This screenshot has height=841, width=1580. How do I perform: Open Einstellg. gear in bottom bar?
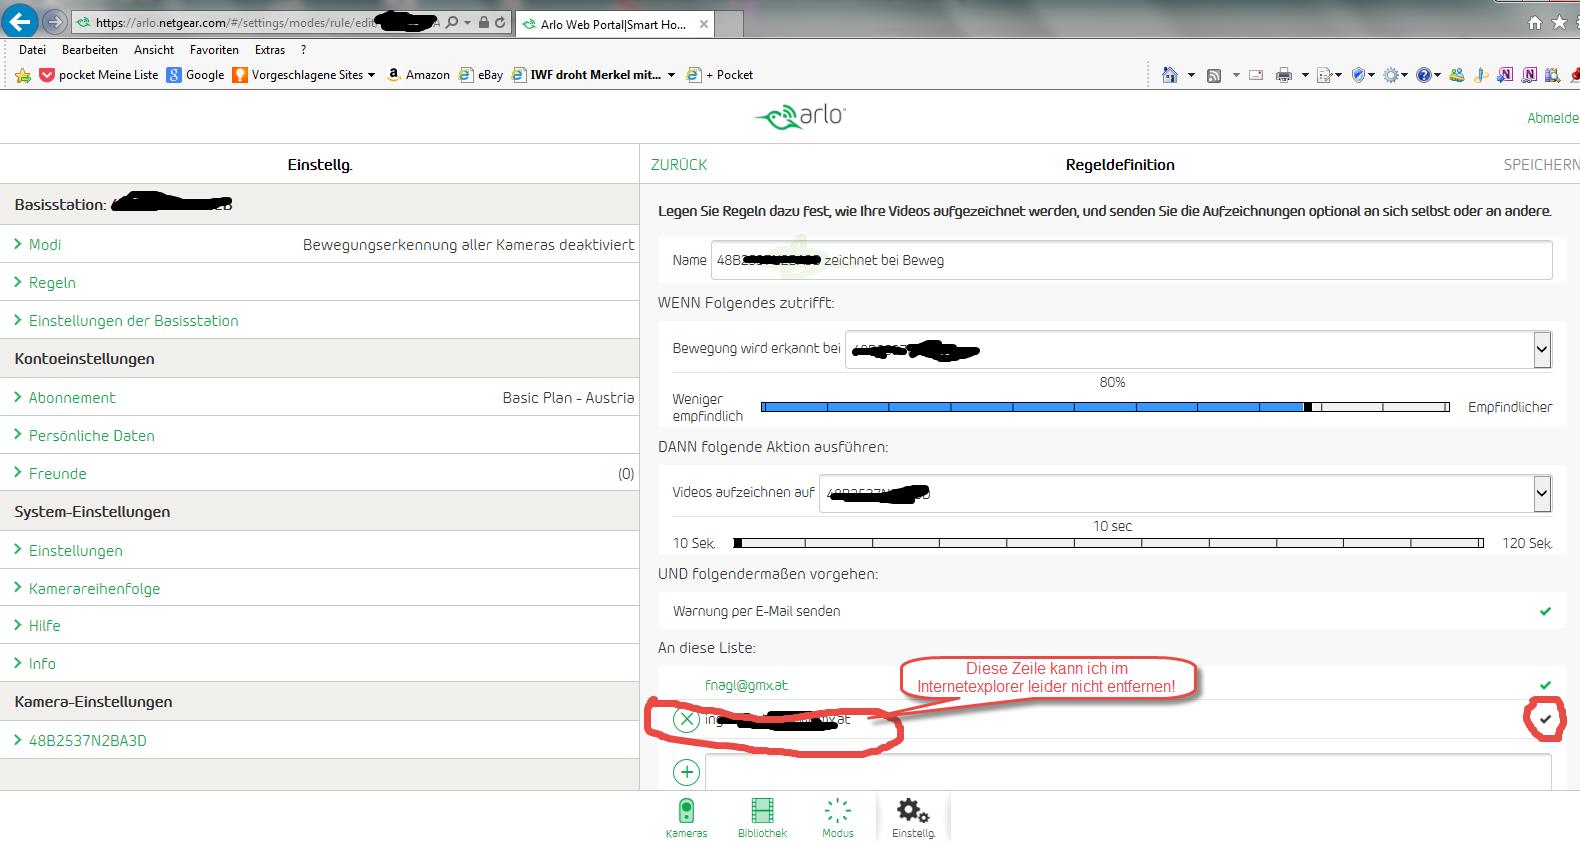point(913,818)
